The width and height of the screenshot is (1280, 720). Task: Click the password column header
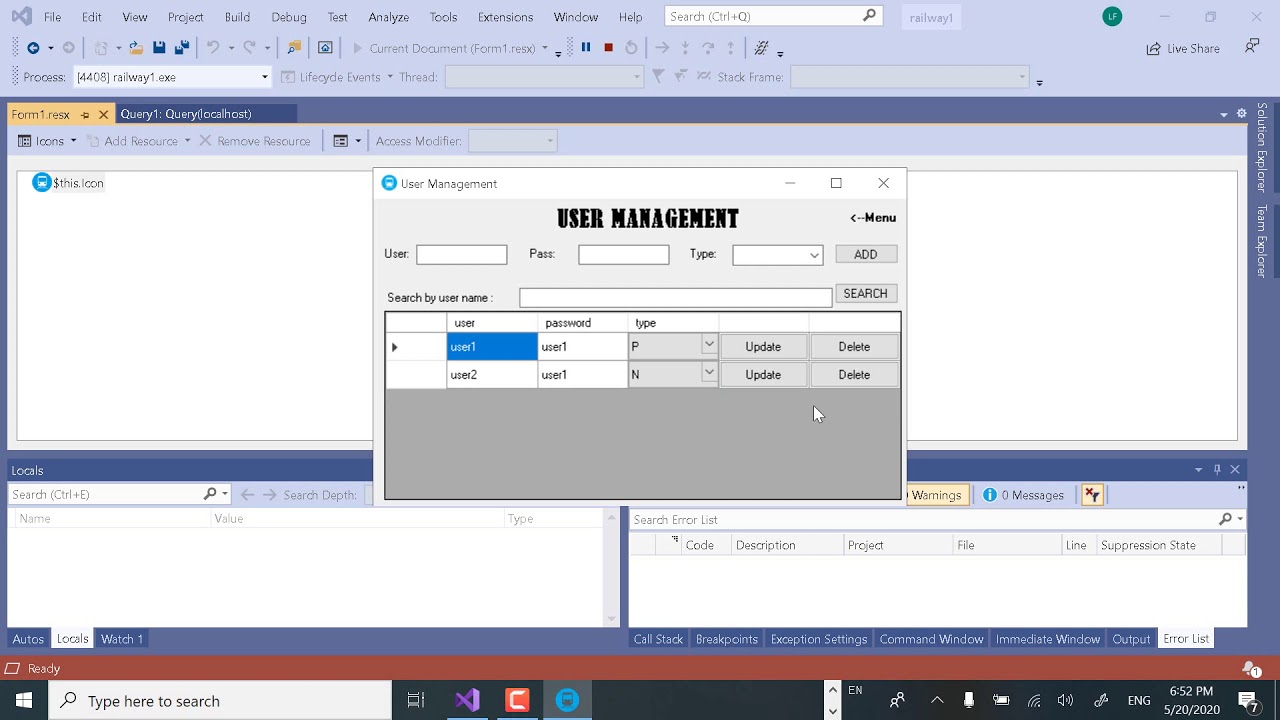pos(583,323)
